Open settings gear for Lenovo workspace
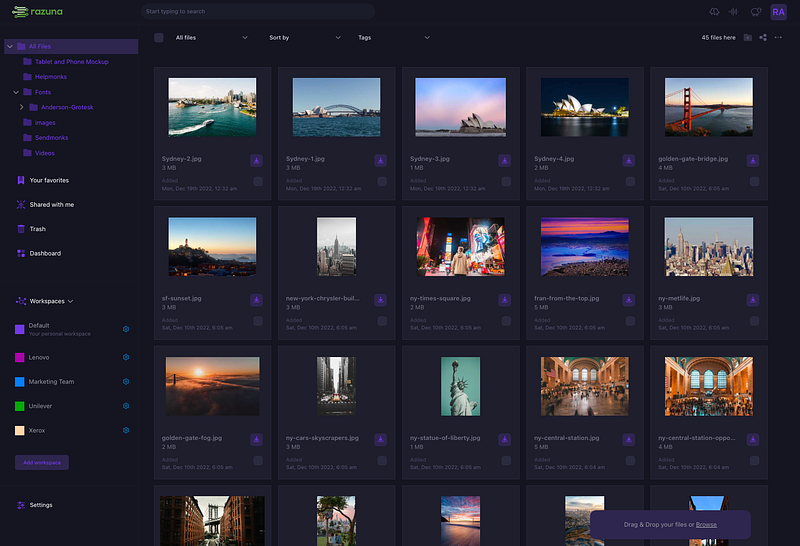Viewport: 800px width, 546px height. tap(126, 357)
